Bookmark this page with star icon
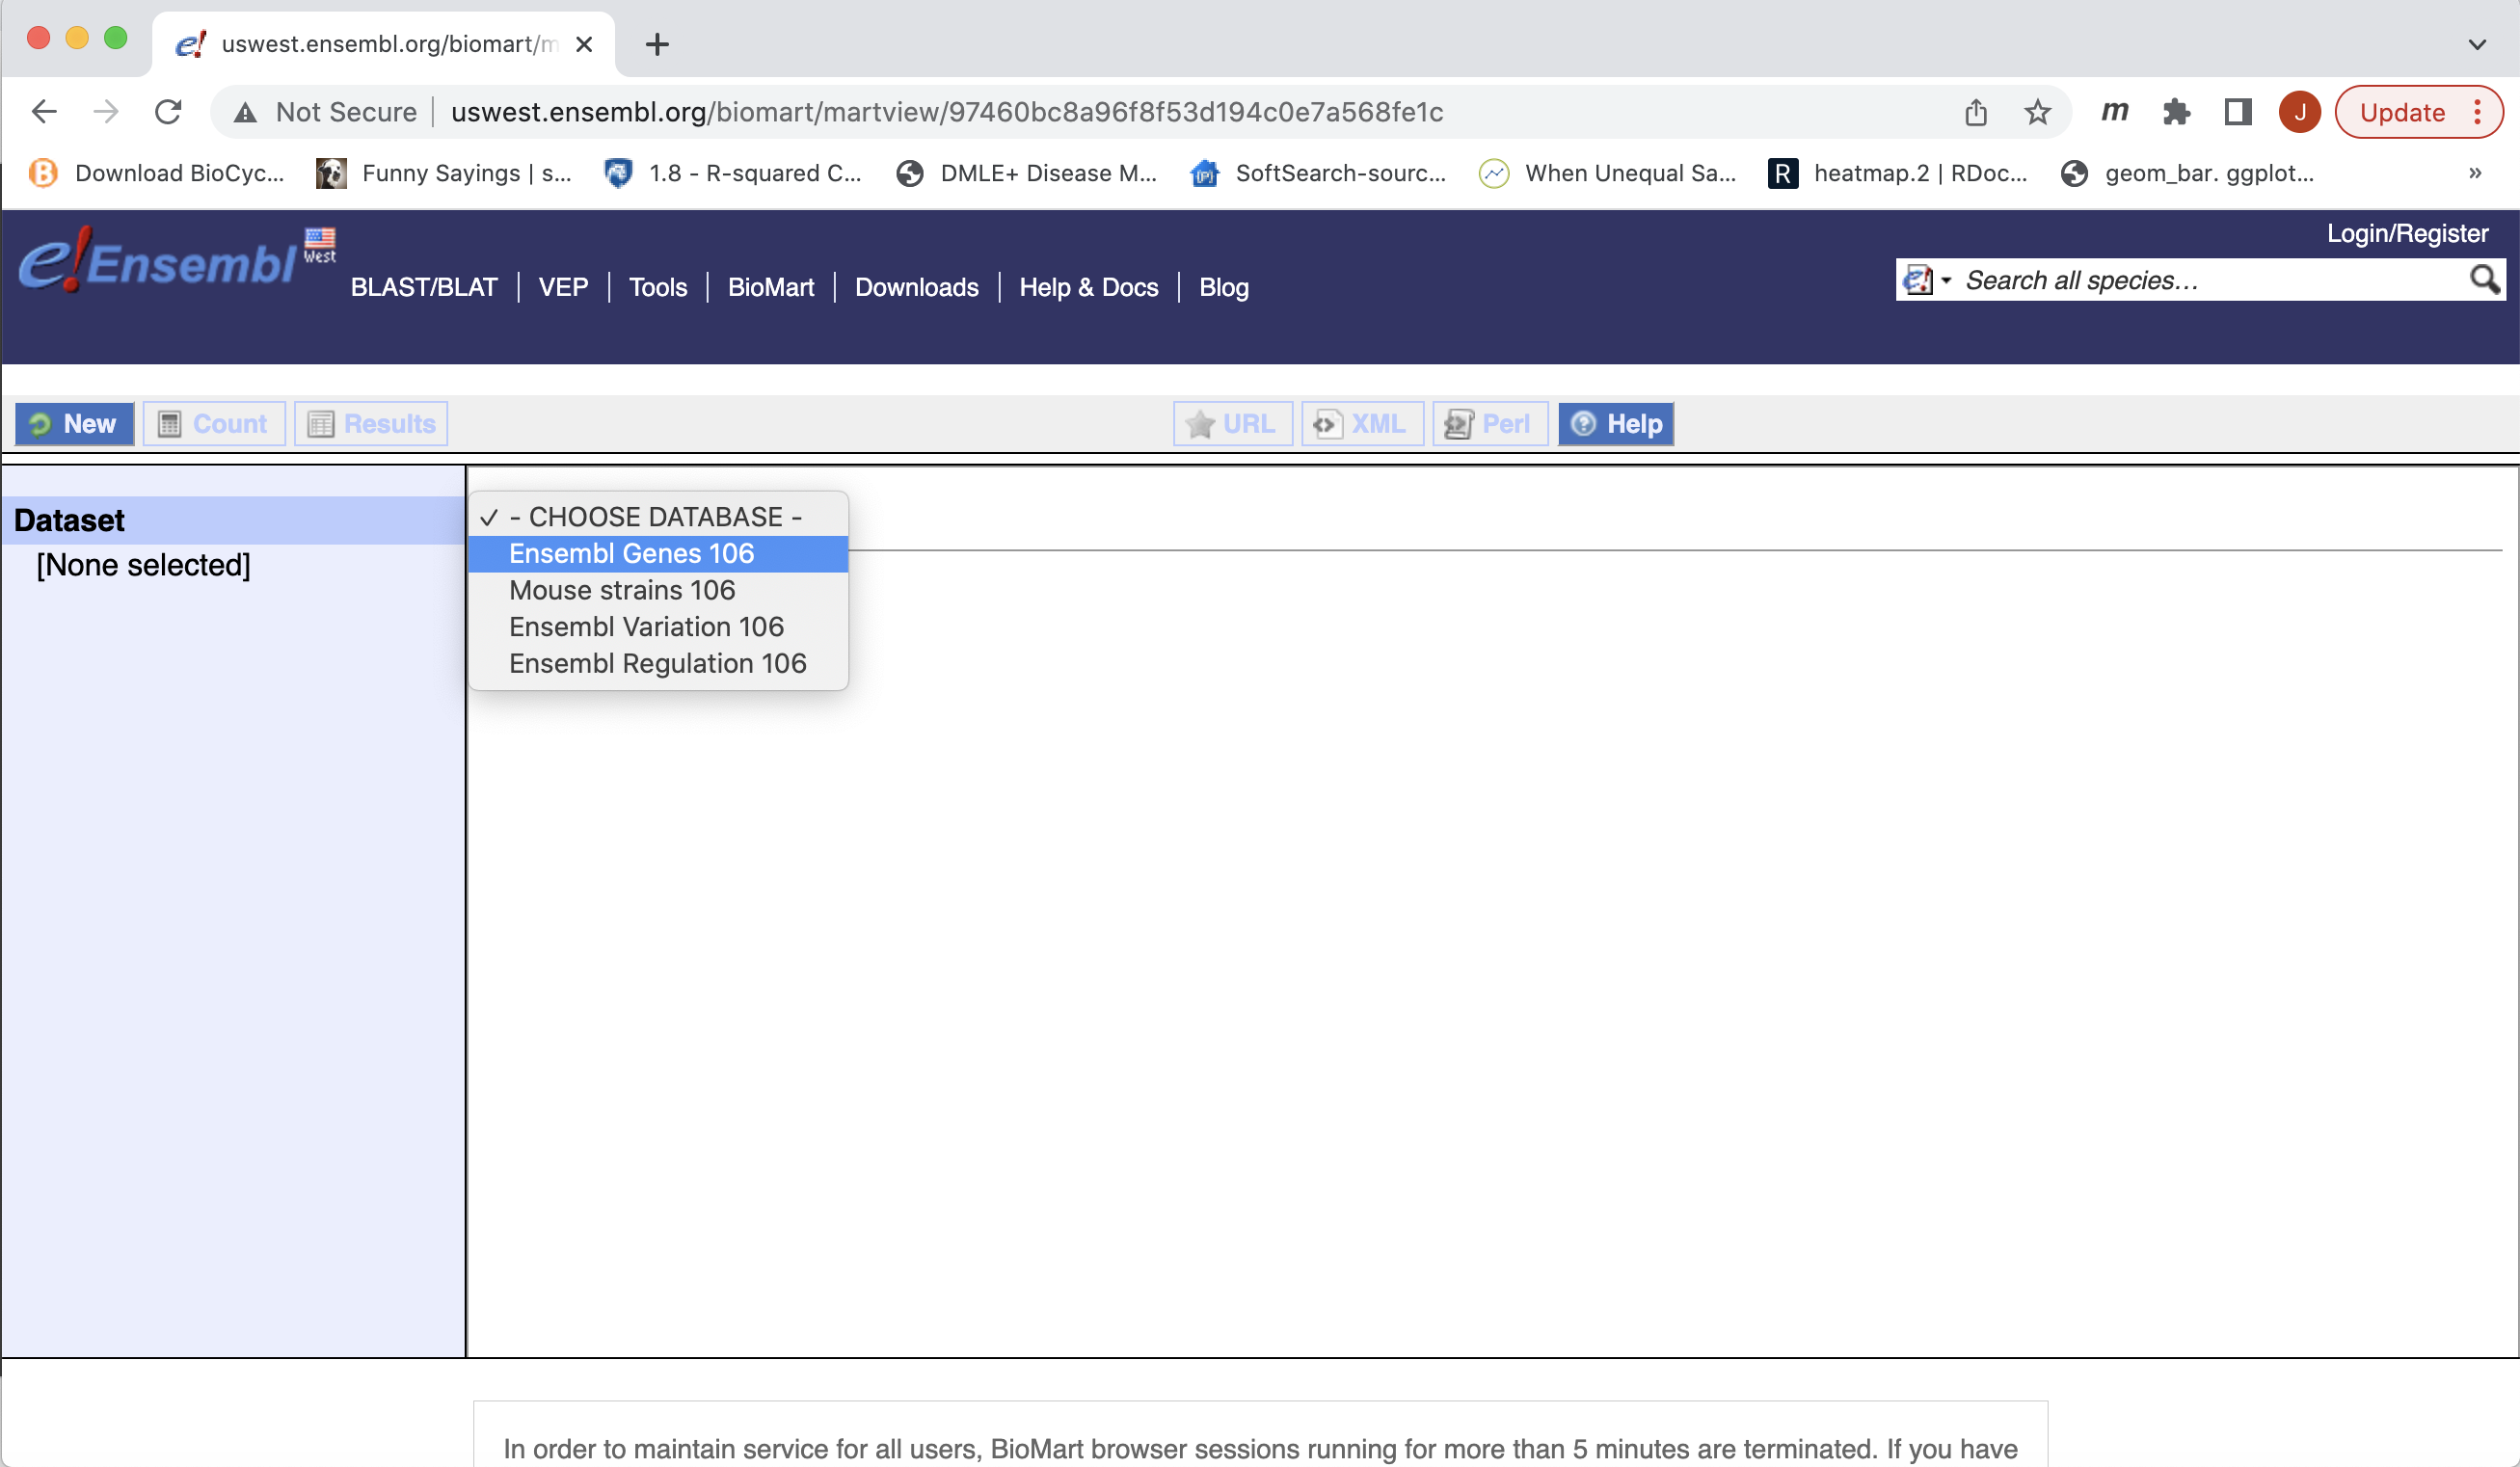Viewport: 2520px width, 1467px height. (x=2037, y=112)
